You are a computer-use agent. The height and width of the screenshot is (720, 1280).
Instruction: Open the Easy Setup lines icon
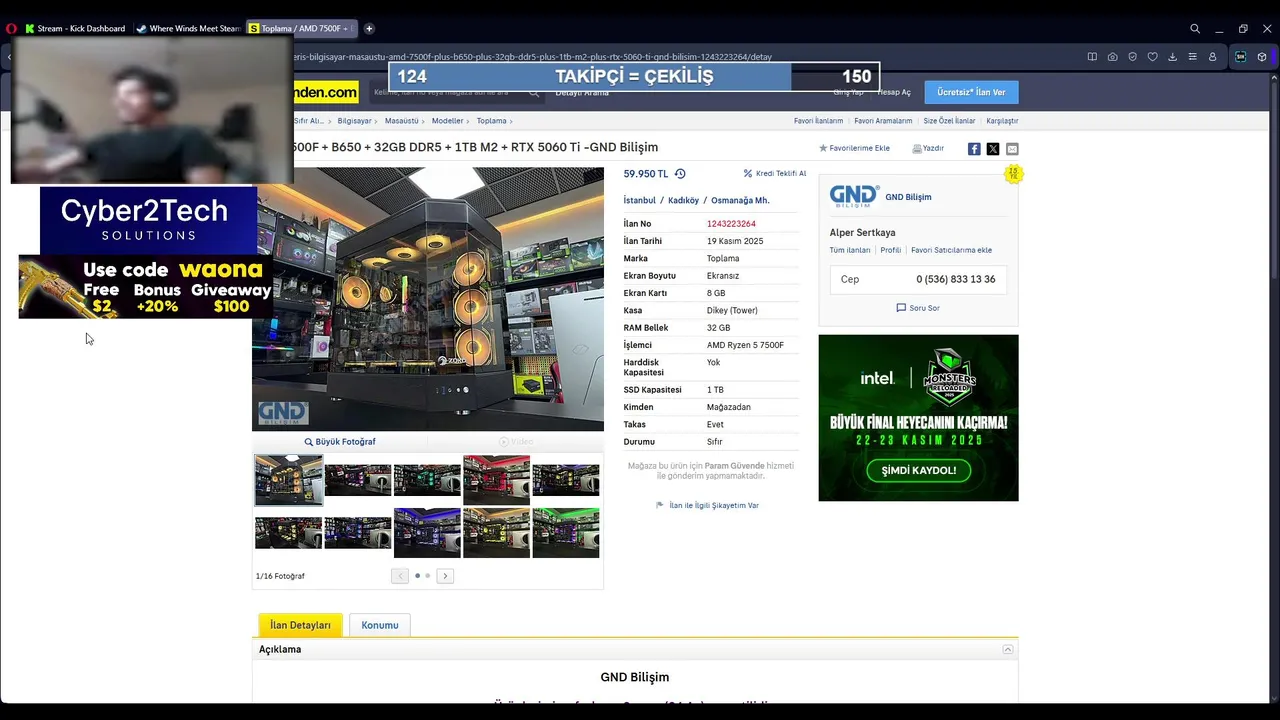pyautogui.click(x=1192, y=57)
